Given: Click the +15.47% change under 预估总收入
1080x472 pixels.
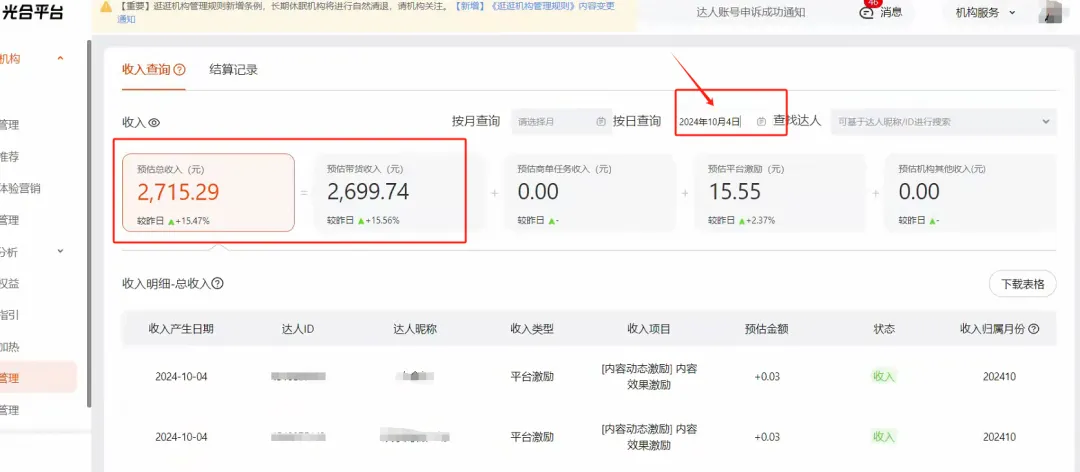Looking at the screenshot, I should tap(193, 221).
